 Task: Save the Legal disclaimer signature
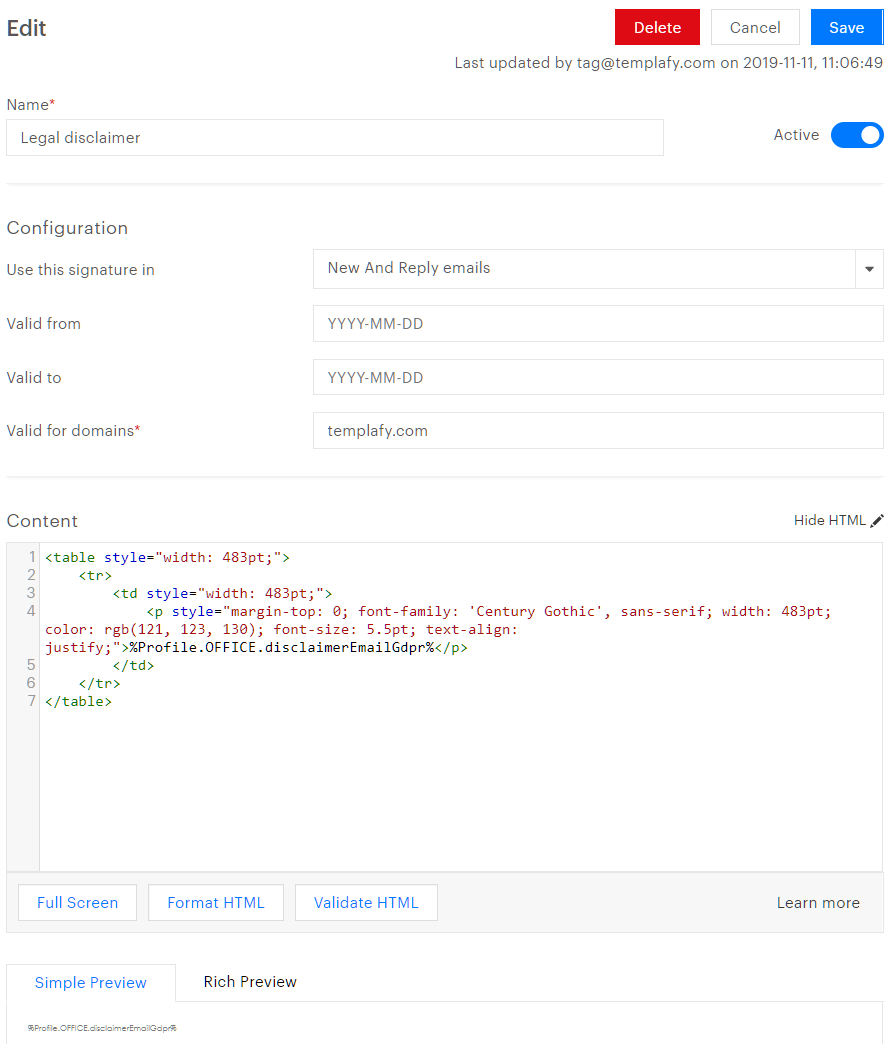[846, 27]
